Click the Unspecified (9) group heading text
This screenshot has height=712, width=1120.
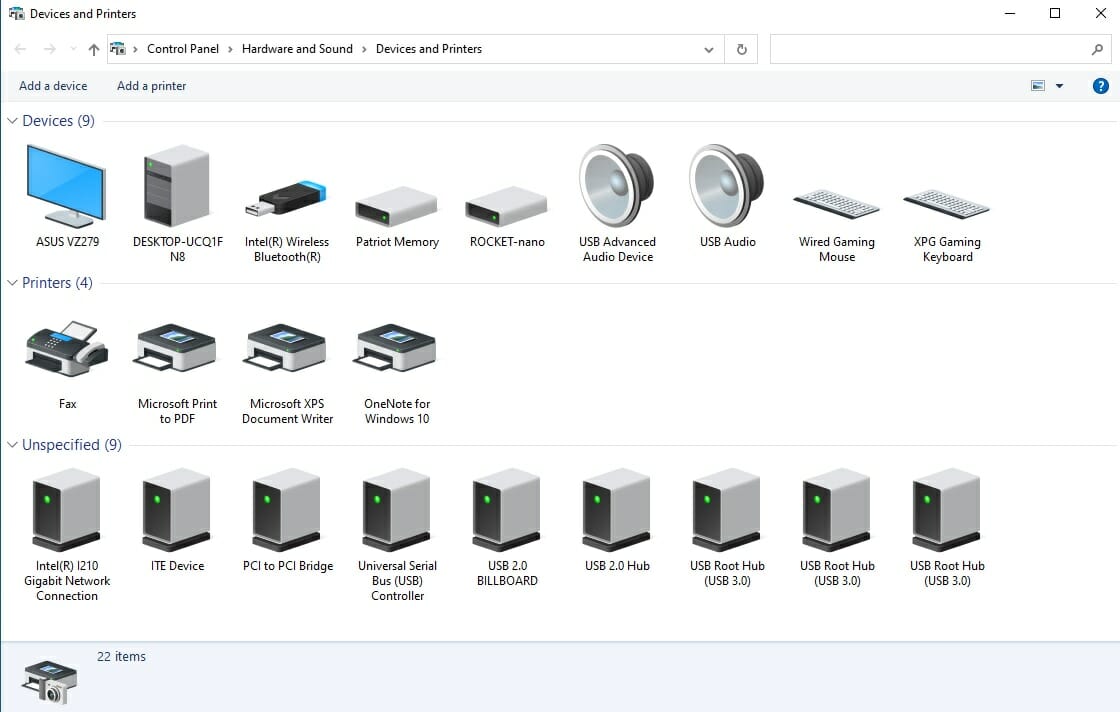[72, 445]
